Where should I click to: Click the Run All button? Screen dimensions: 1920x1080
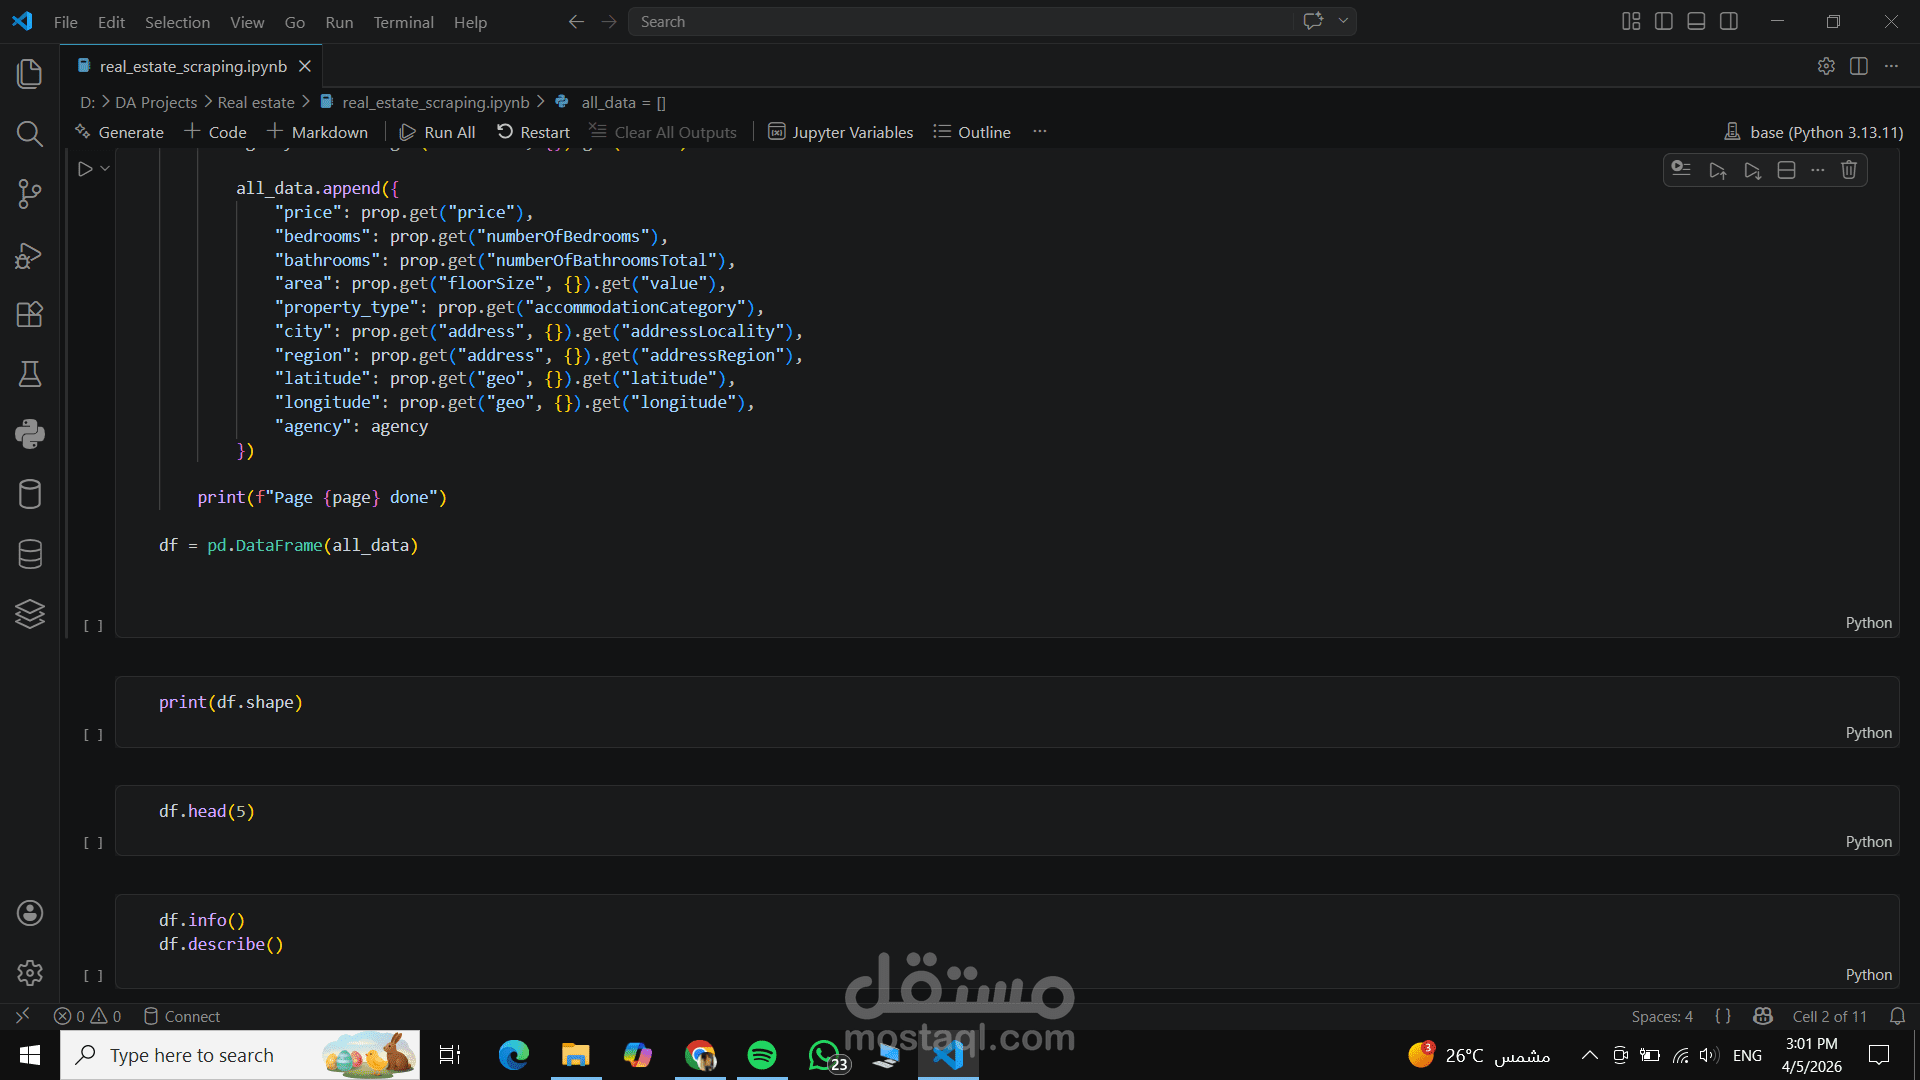pyautogui.click(x=437, y=132)
